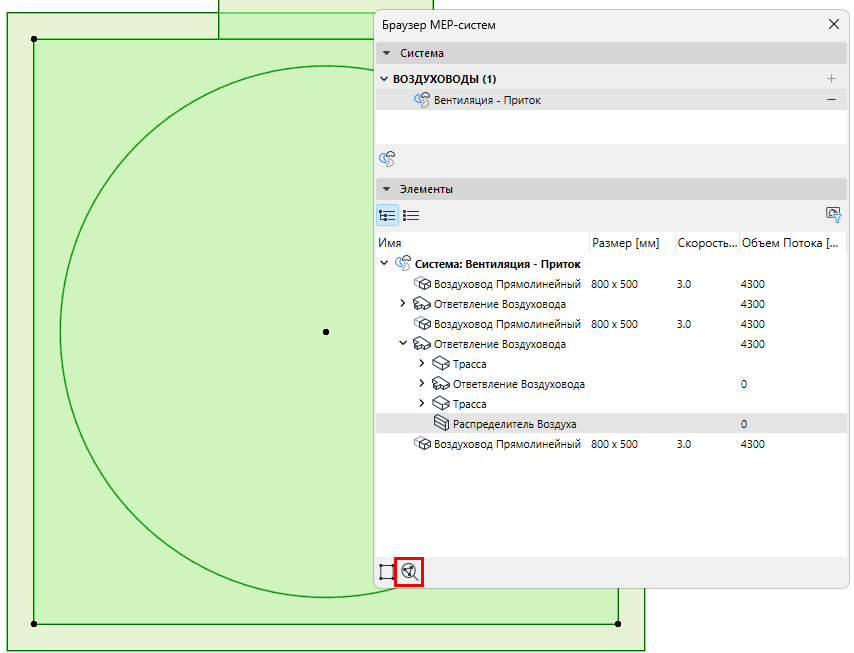Switch to flat list view

[x=411, y=216]
